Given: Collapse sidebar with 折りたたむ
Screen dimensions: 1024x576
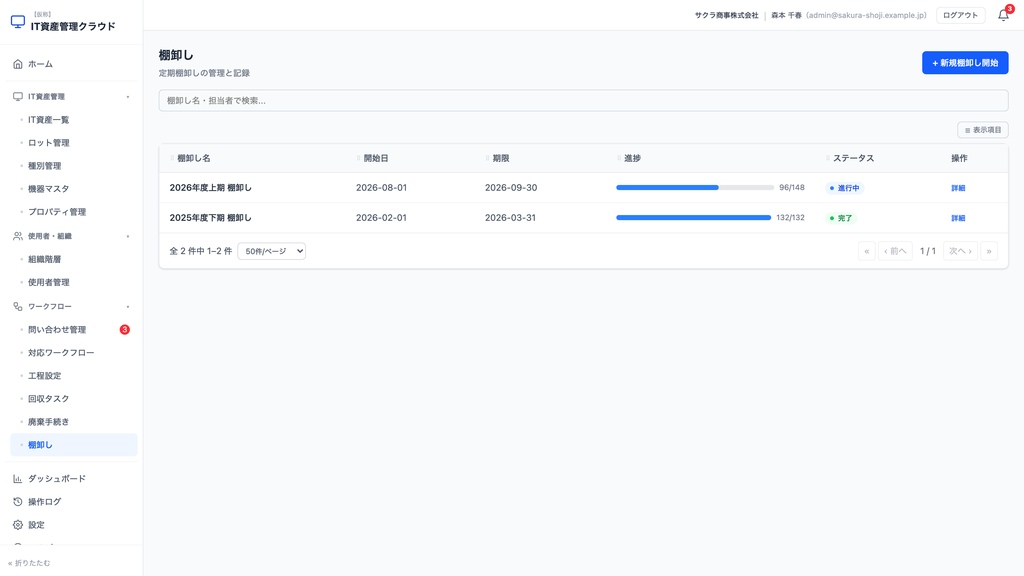Looking at the screenshot, I should point(29,563).
